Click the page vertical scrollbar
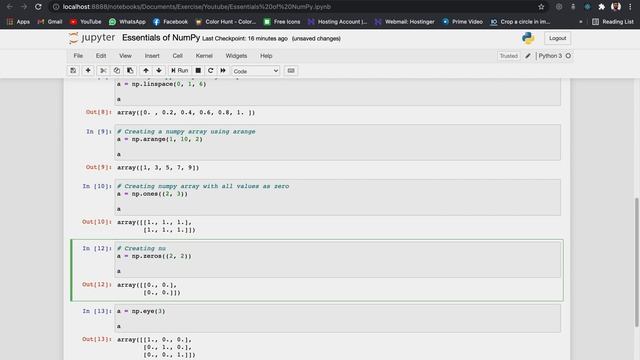640x360 pixels. (x=637, y=261)
